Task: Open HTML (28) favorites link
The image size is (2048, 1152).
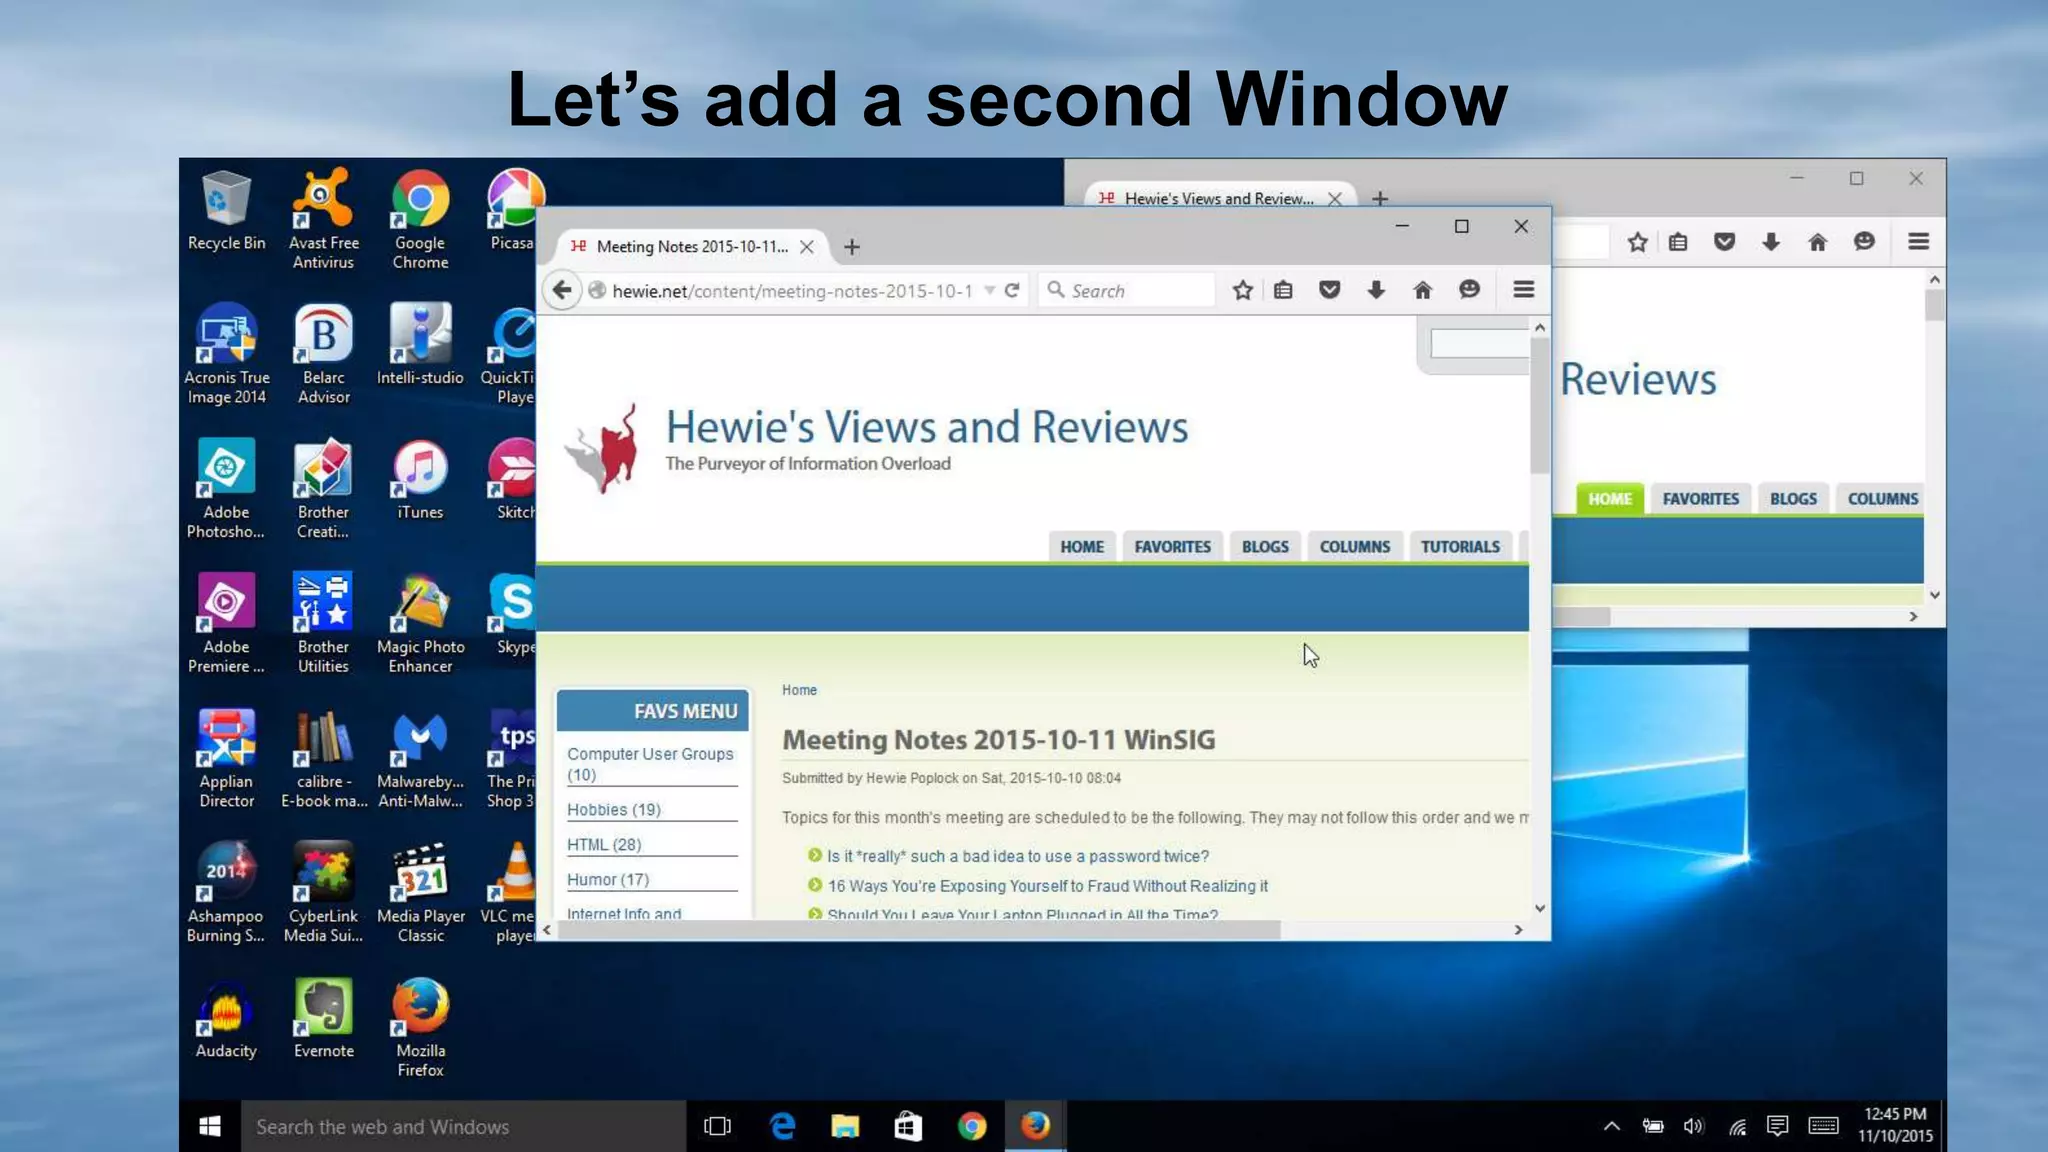Action: (604, 845)
